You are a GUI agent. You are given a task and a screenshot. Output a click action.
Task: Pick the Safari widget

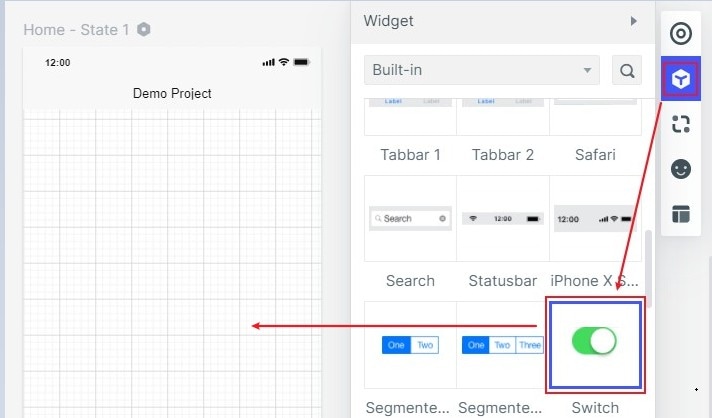tap(595, 118)
